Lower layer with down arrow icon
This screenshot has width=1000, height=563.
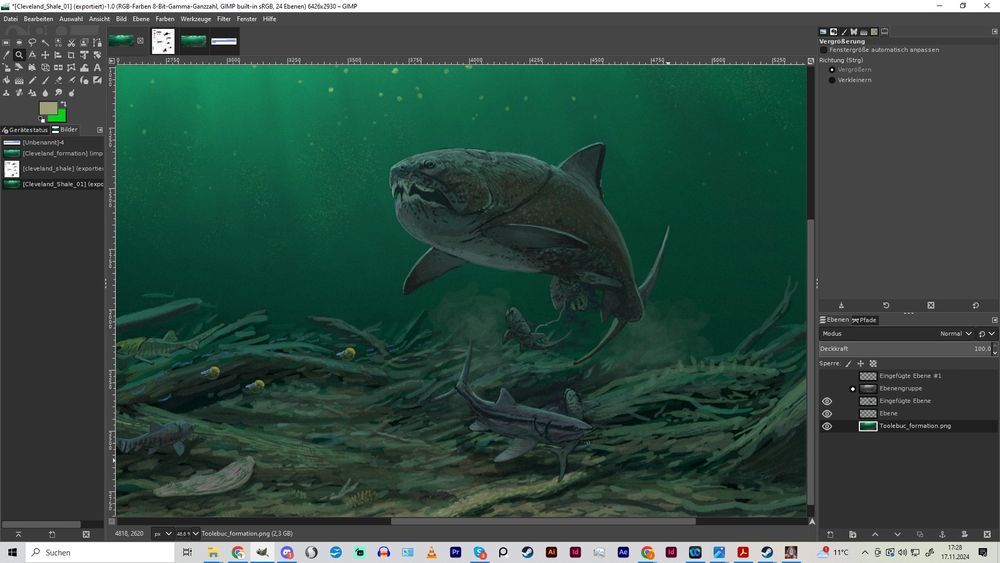point(897,534)
